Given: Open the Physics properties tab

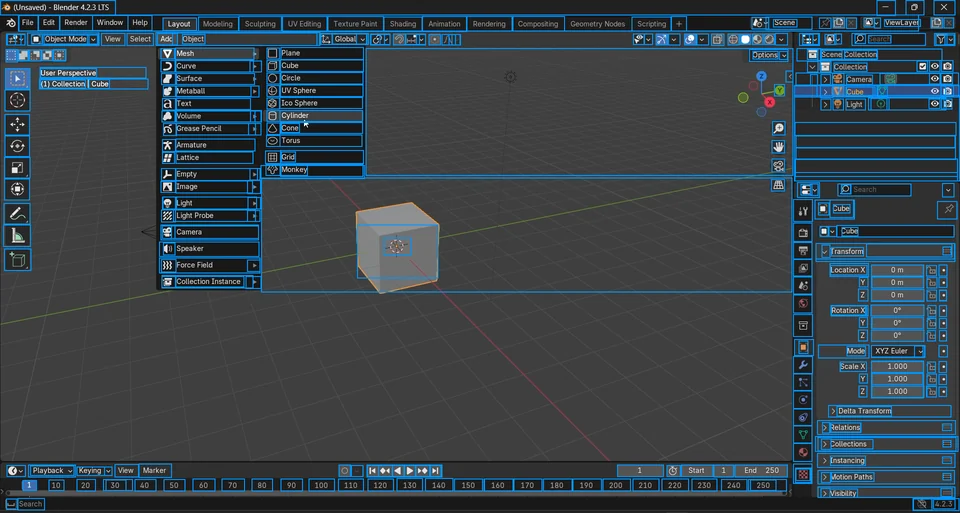Looking at the screenshot, I should 803,400.
